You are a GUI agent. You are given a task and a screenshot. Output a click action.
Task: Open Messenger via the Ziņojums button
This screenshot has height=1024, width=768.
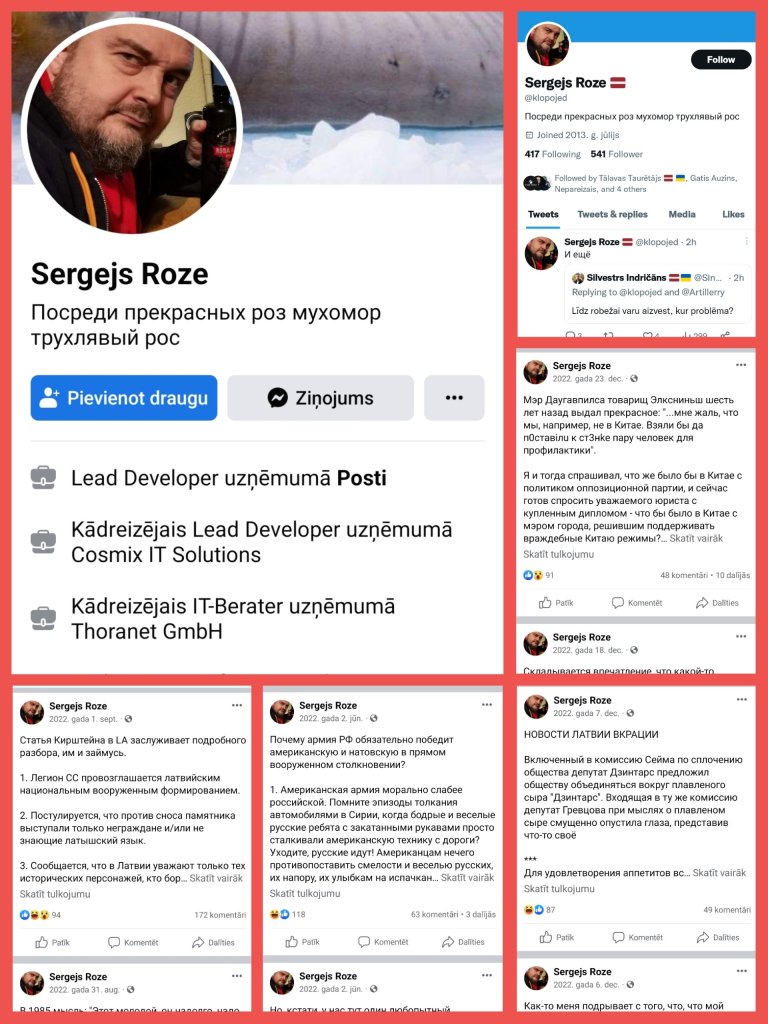click(321, 398)
